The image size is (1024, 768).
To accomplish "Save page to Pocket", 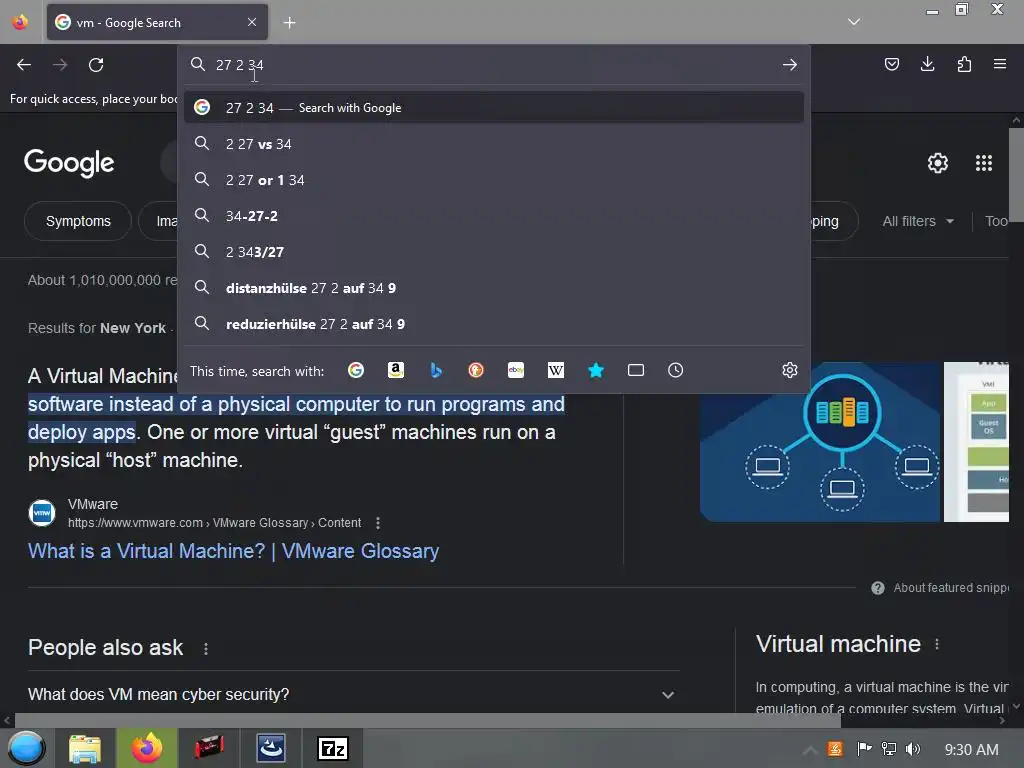I will point(891,64).
